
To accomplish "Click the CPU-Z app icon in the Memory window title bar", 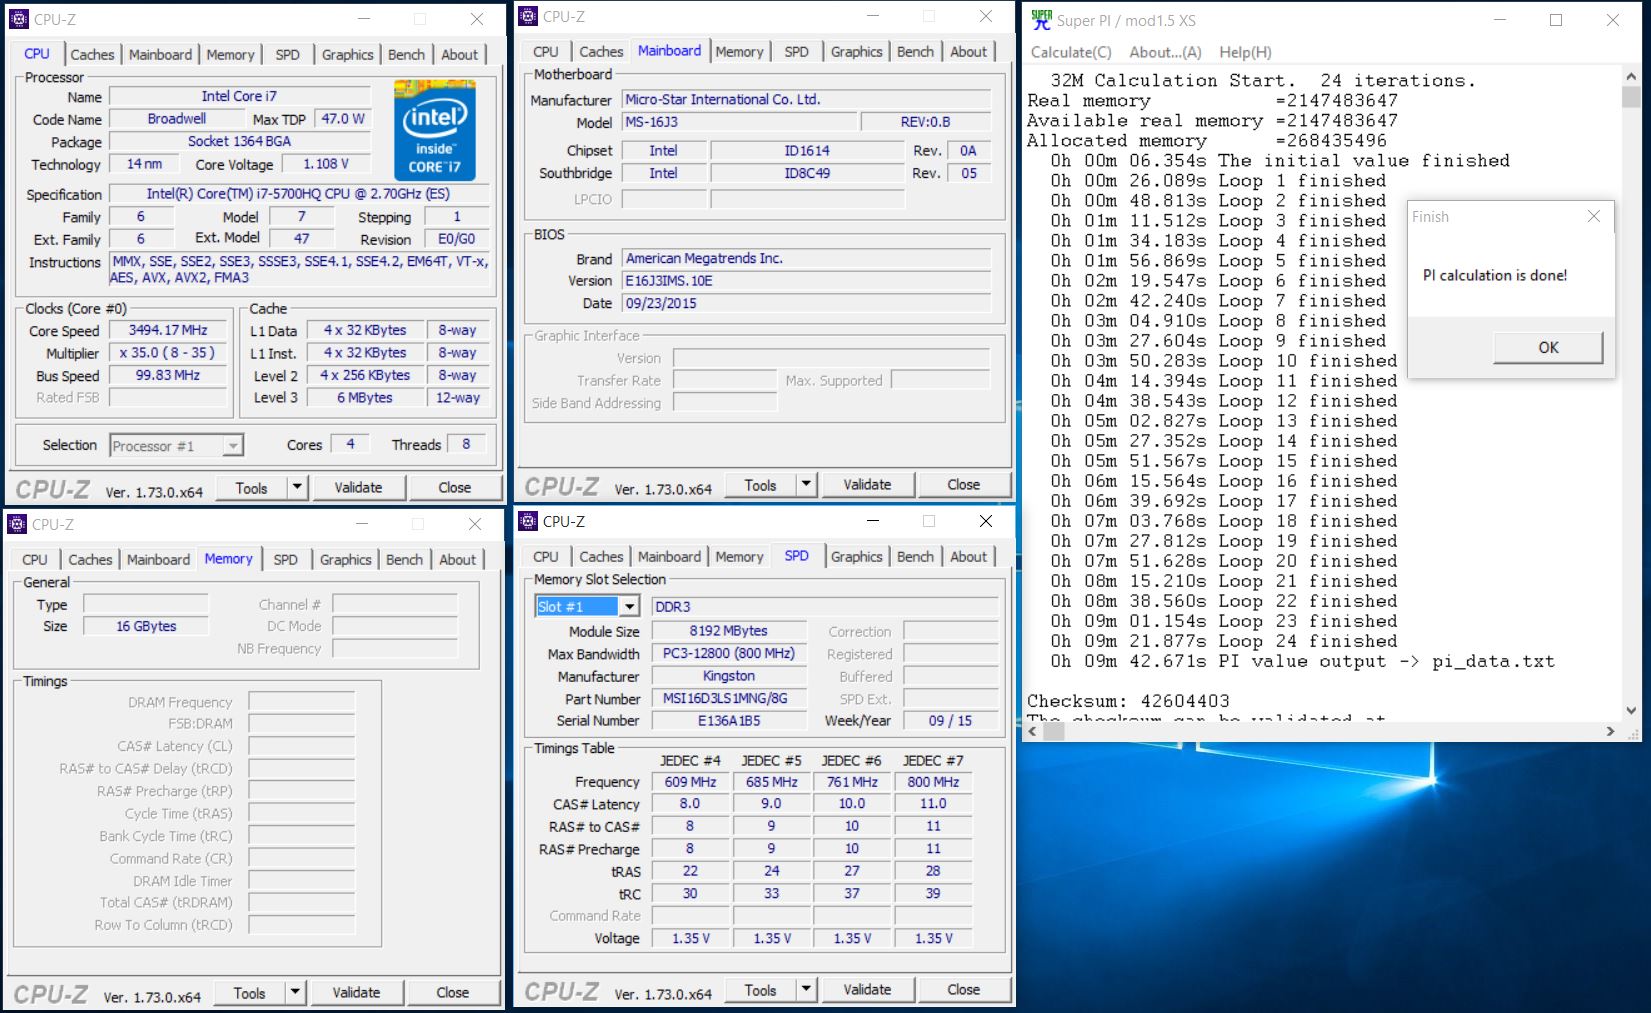I will point(17,524).
